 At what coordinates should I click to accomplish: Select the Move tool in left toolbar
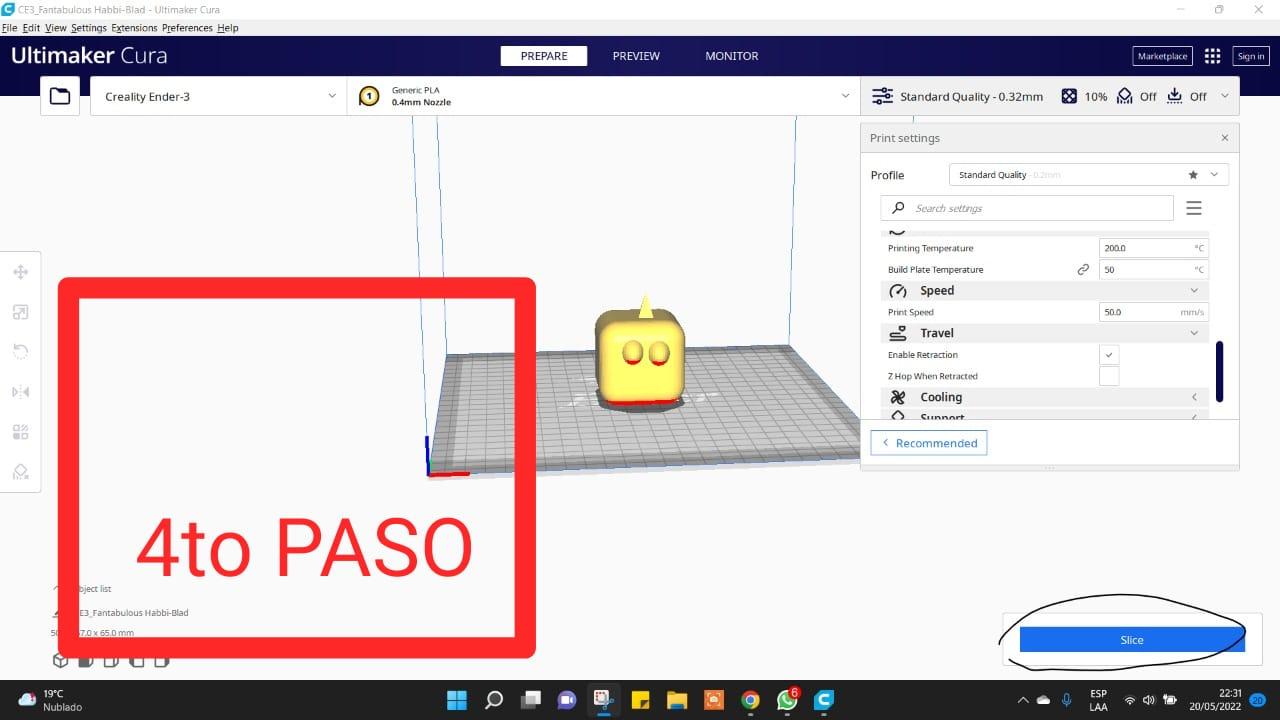pyautogui.click(x=20, y=272)
